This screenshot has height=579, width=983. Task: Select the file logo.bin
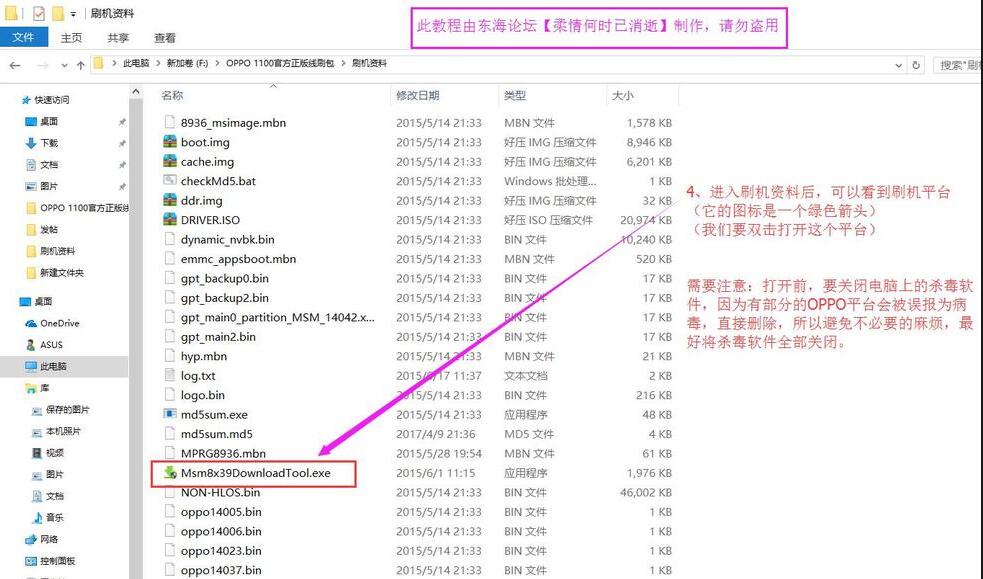point(202,395)
